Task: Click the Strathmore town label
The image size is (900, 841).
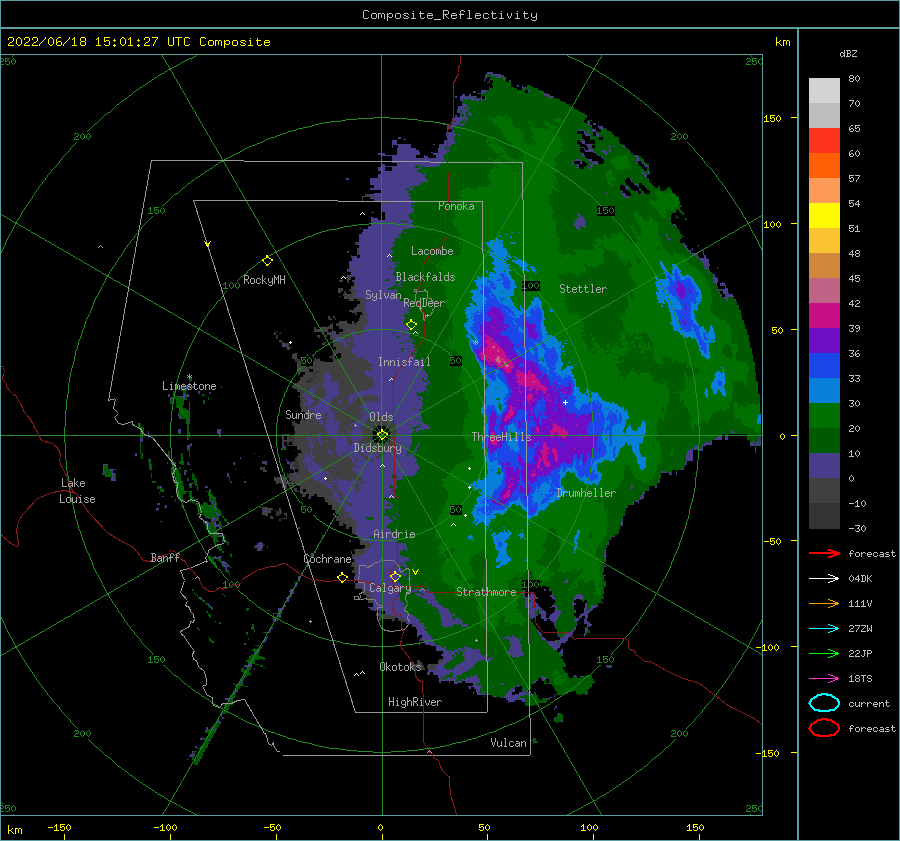Action: click(x=486, y=592)
